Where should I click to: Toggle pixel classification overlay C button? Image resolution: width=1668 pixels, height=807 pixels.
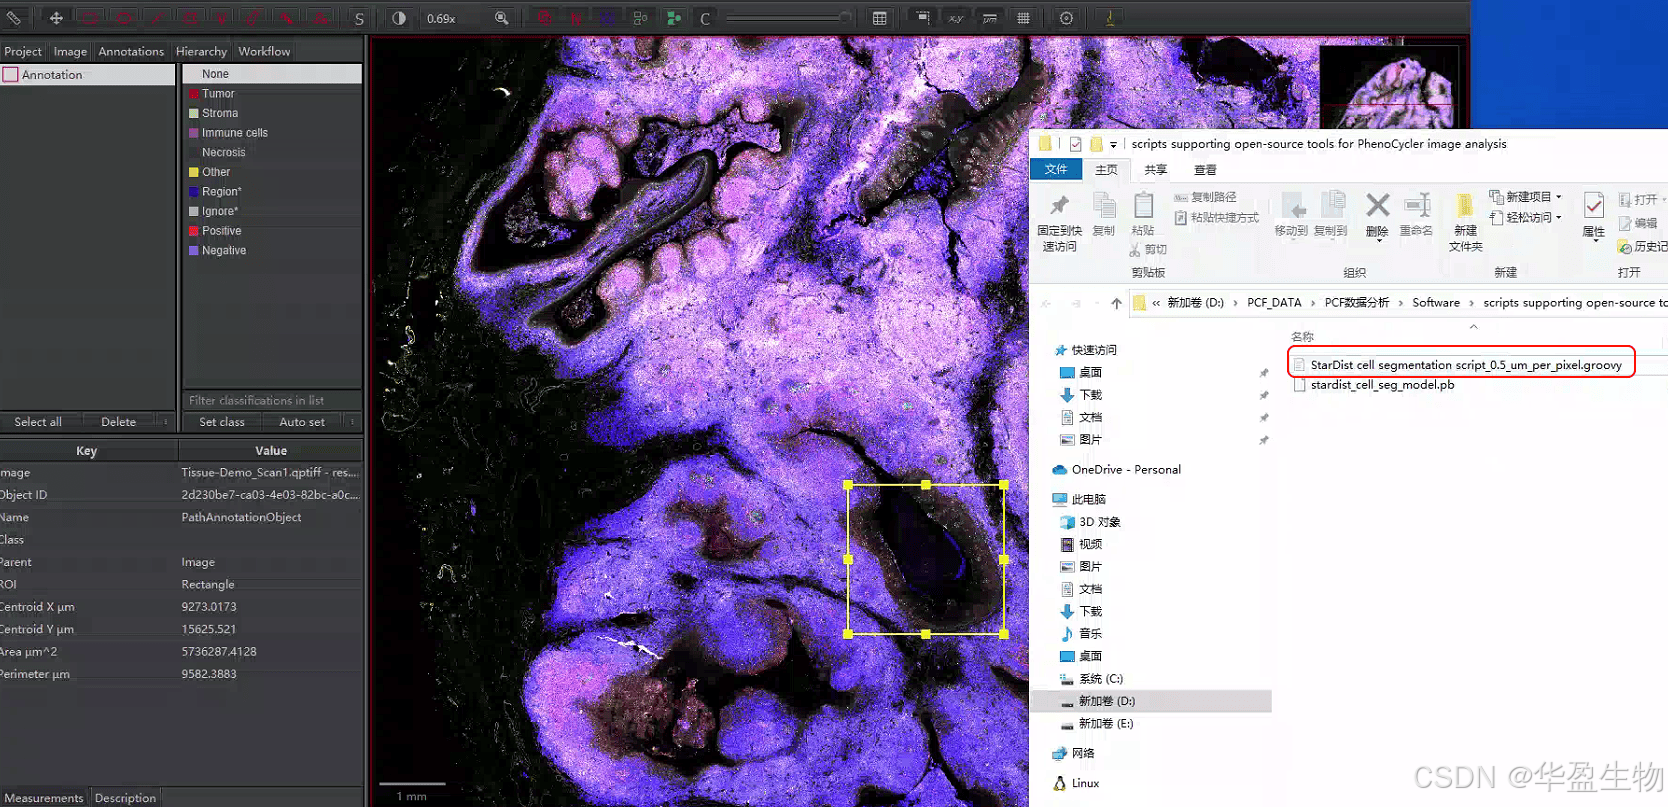(705, 18)
